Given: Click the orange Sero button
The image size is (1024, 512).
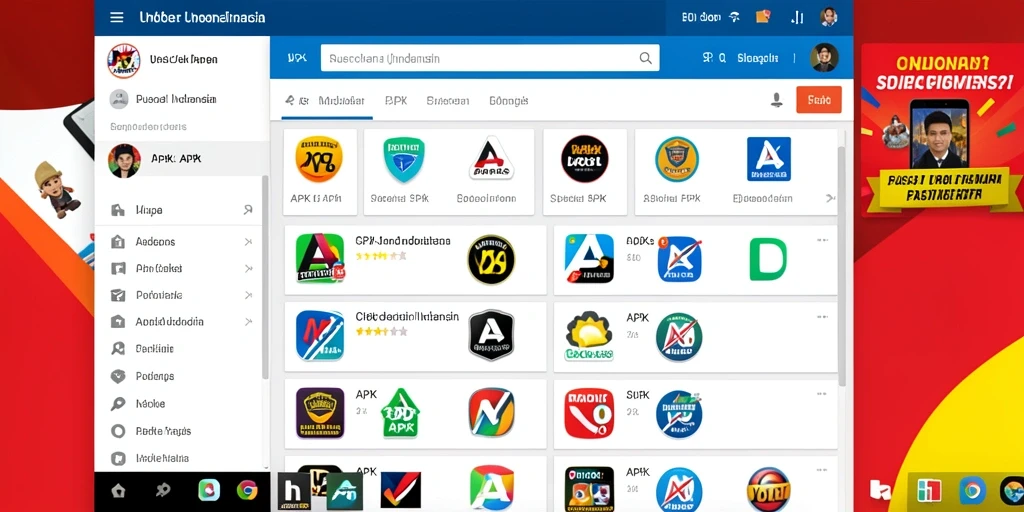Looking at the screenshot, I should tap(819, 100).
